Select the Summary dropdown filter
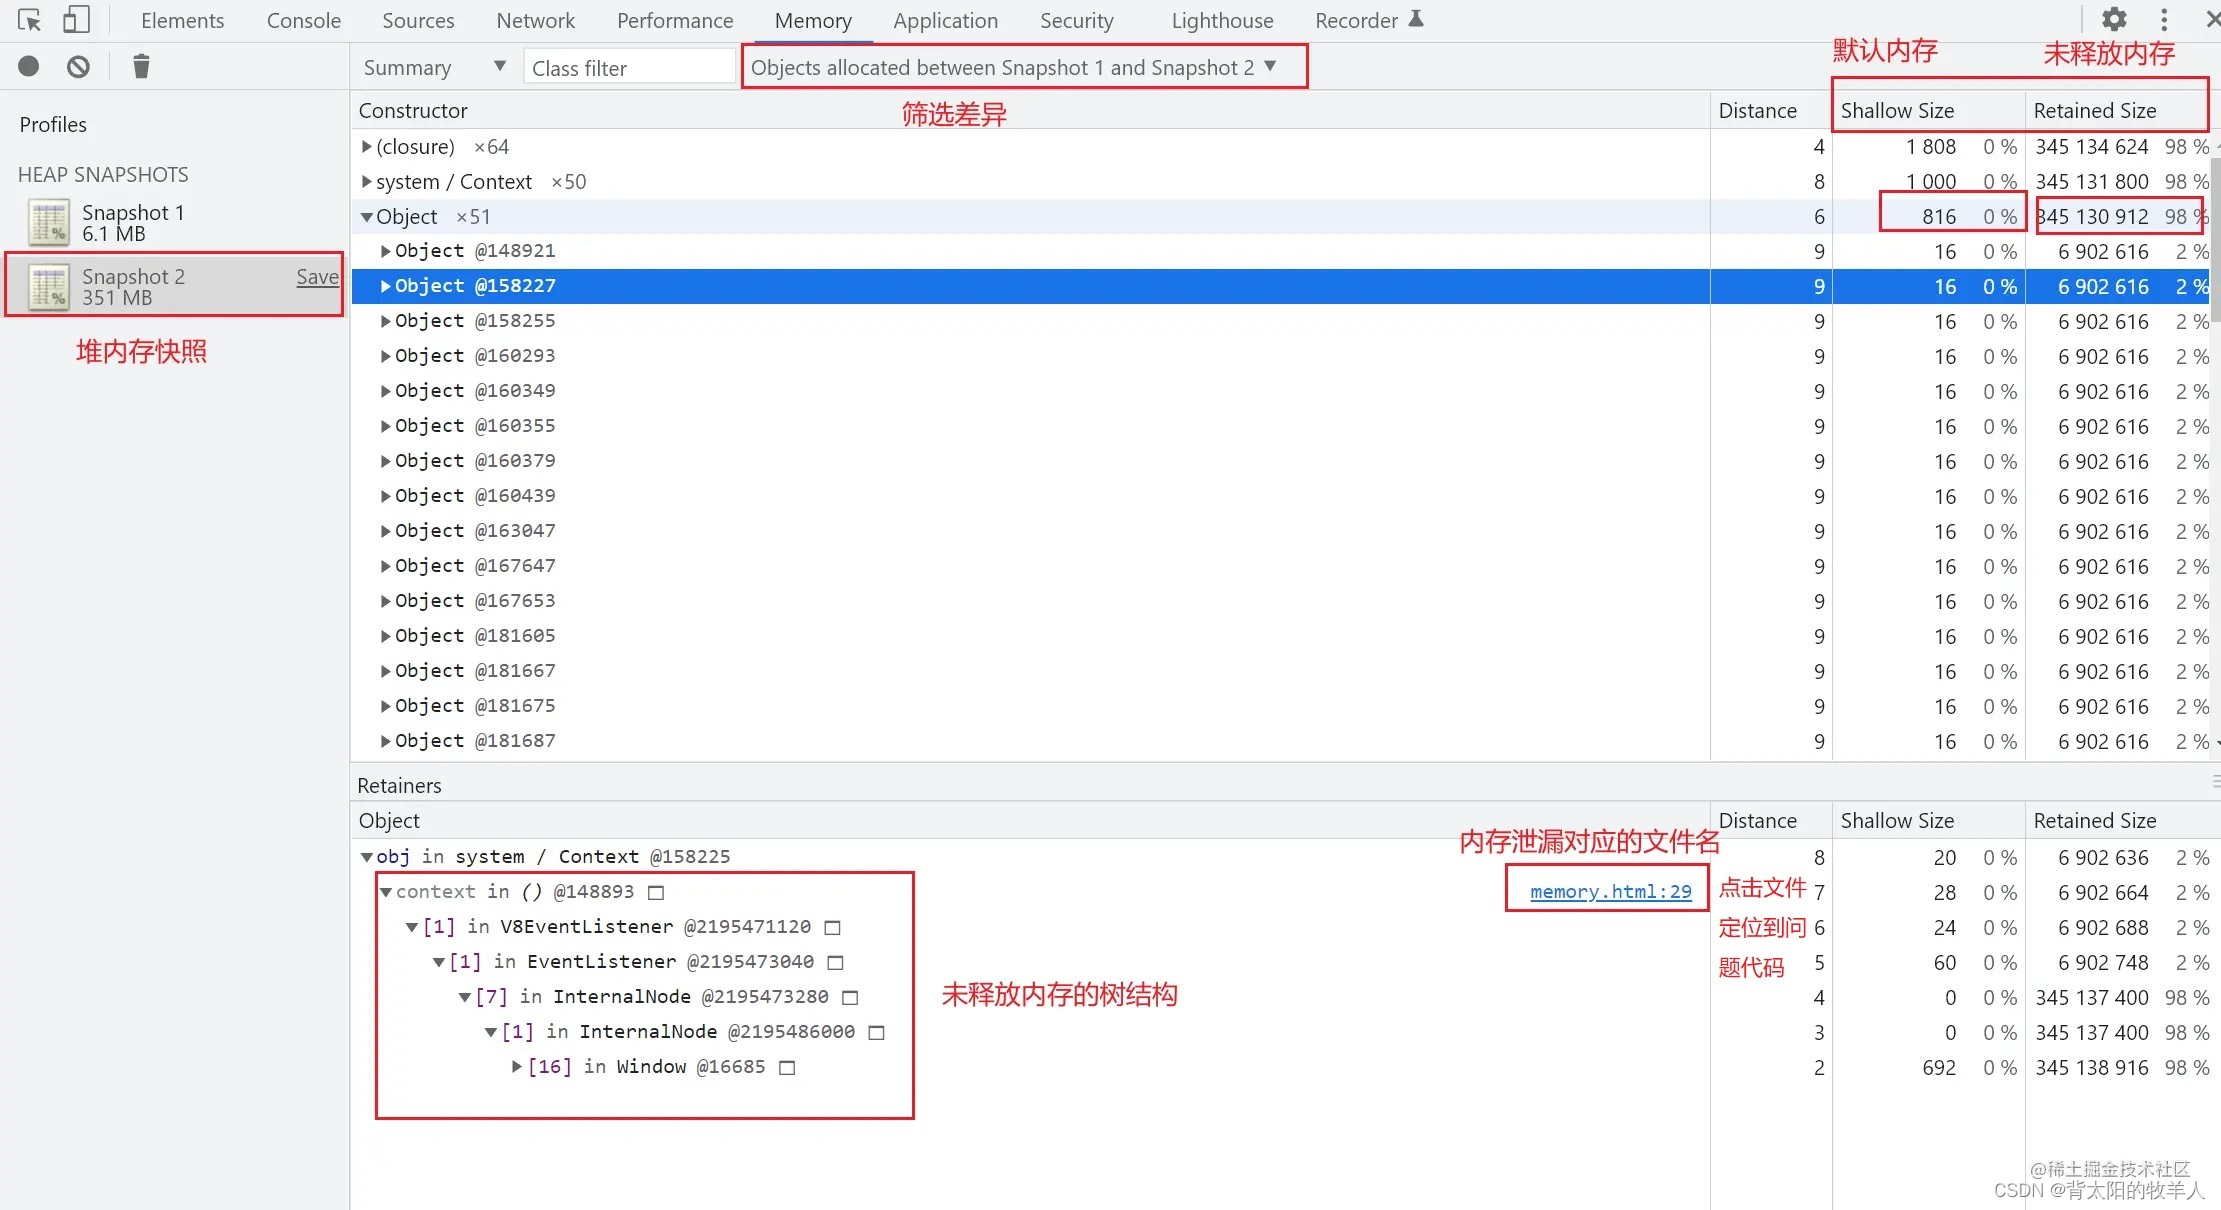 tap(430, 66)
